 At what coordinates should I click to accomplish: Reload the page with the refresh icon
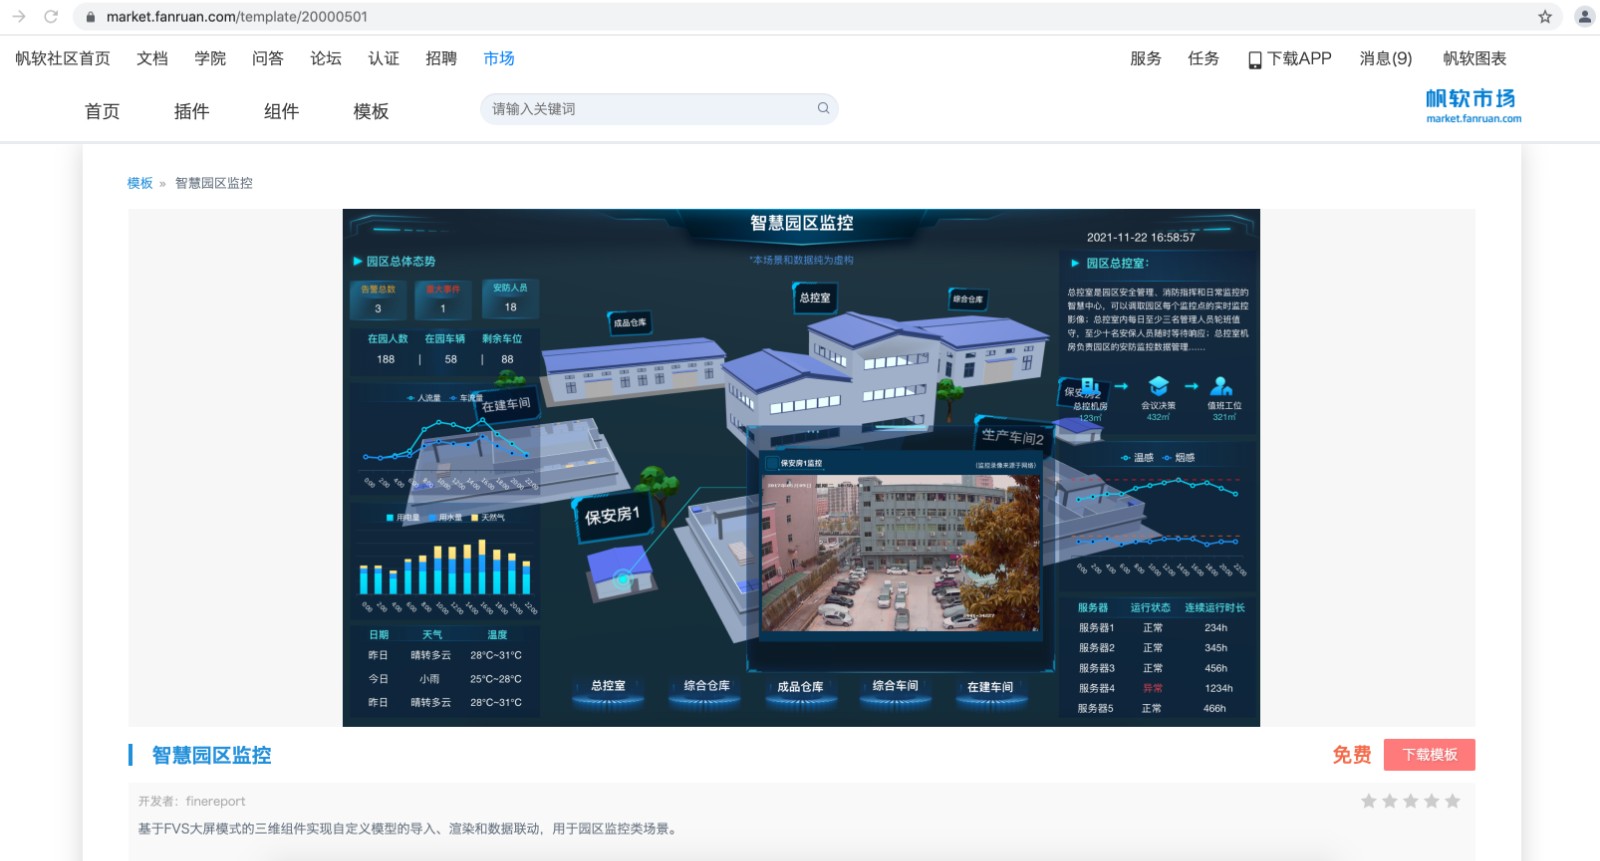[51, 17]
